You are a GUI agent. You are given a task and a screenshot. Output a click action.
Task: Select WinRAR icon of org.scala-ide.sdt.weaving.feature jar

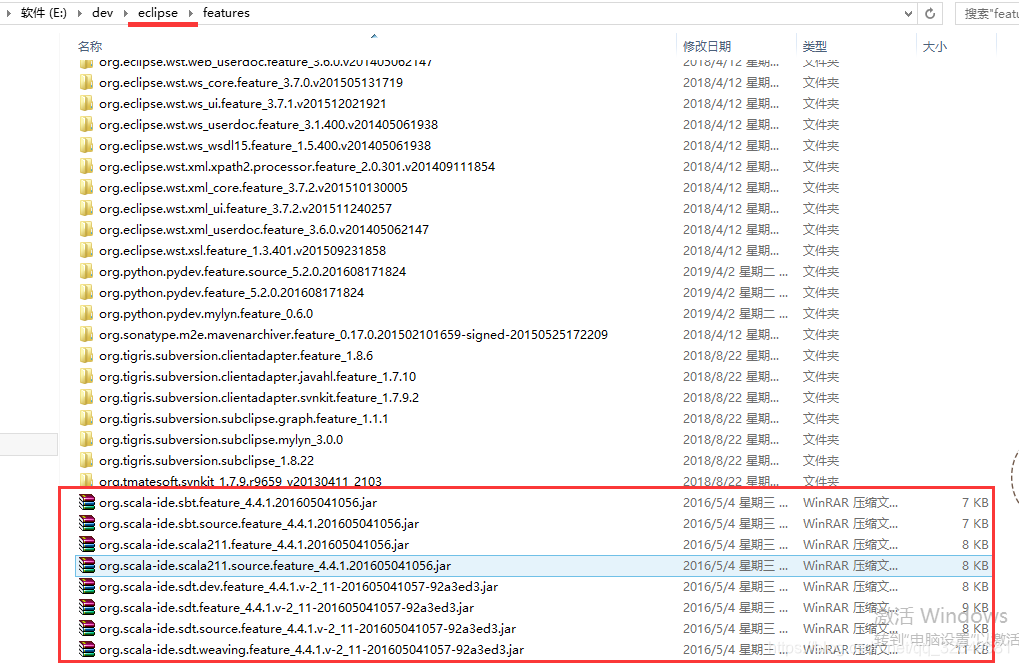86,649
